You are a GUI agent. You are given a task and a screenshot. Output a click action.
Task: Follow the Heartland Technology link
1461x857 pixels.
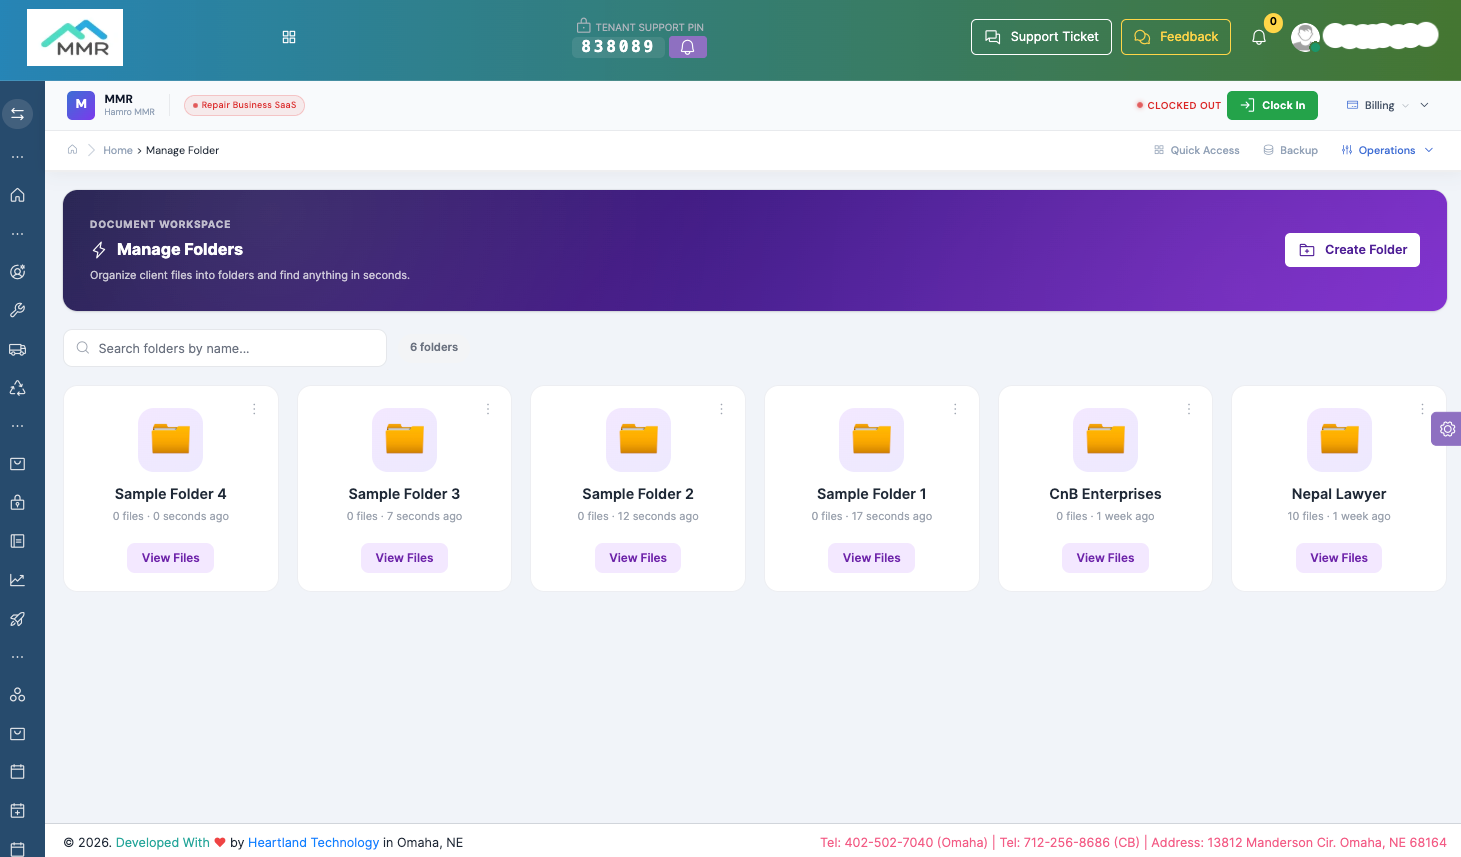pyautogui.click(x=314, y=842)
